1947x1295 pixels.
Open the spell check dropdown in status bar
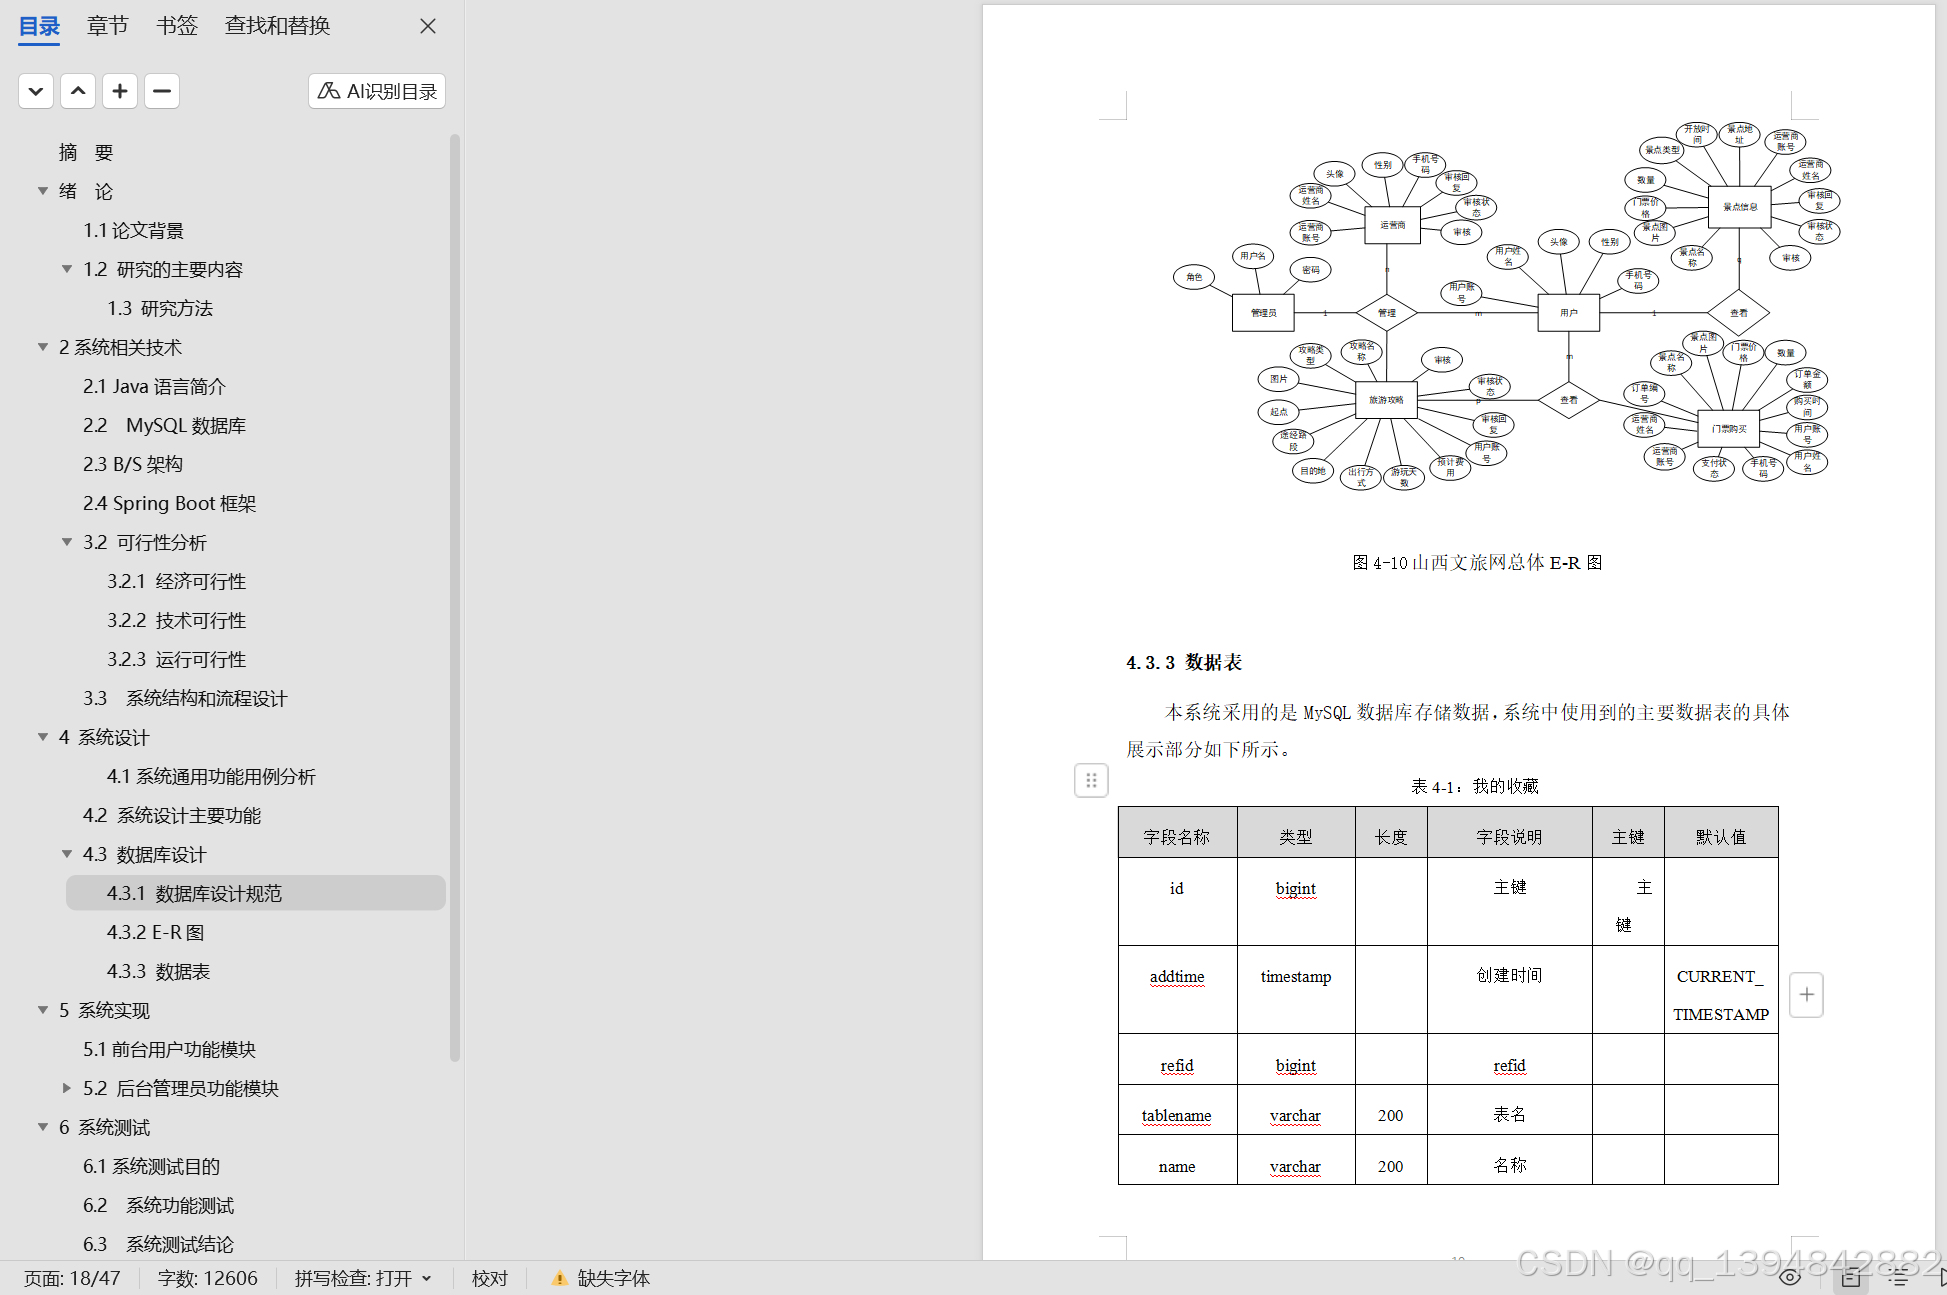click(428, 1278)
